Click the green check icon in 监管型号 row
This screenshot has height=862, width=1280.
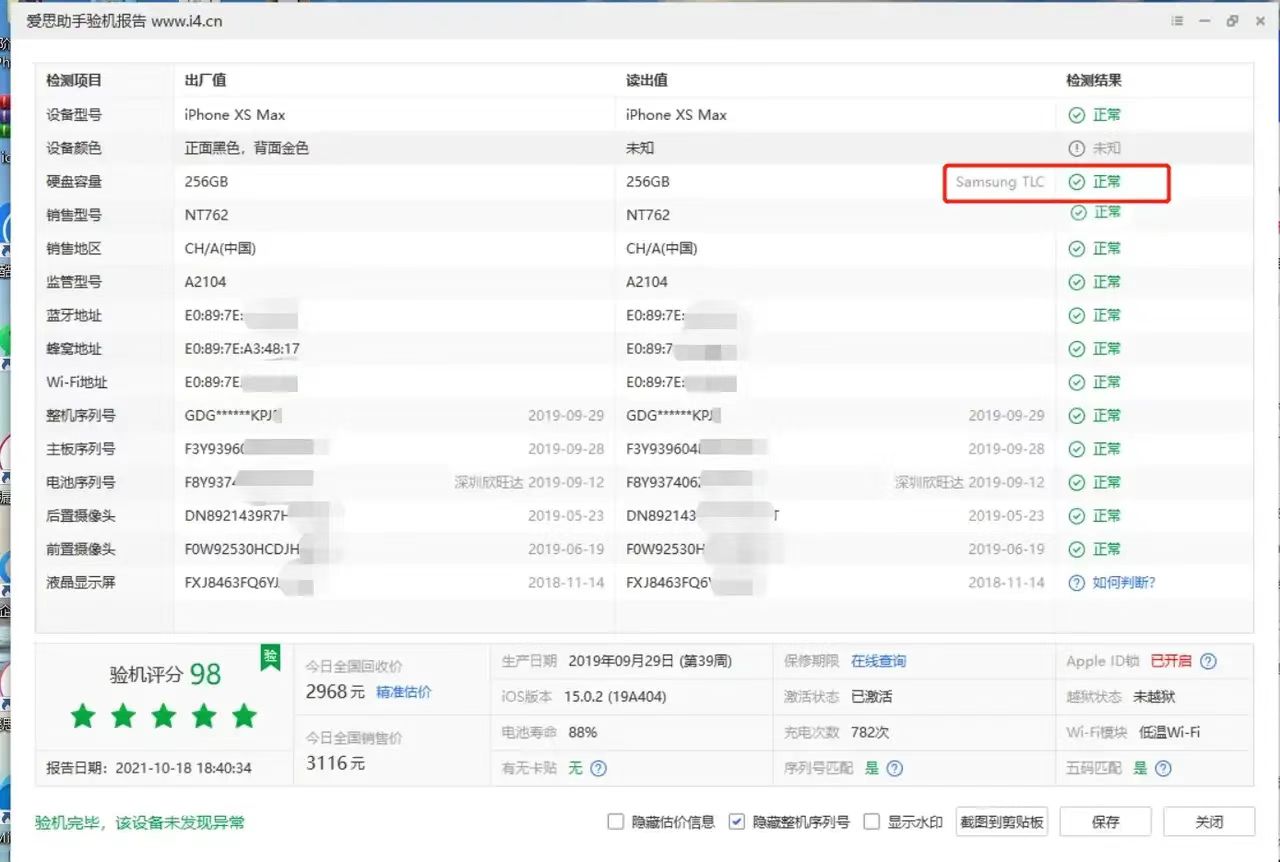(x=1076, y=282)
